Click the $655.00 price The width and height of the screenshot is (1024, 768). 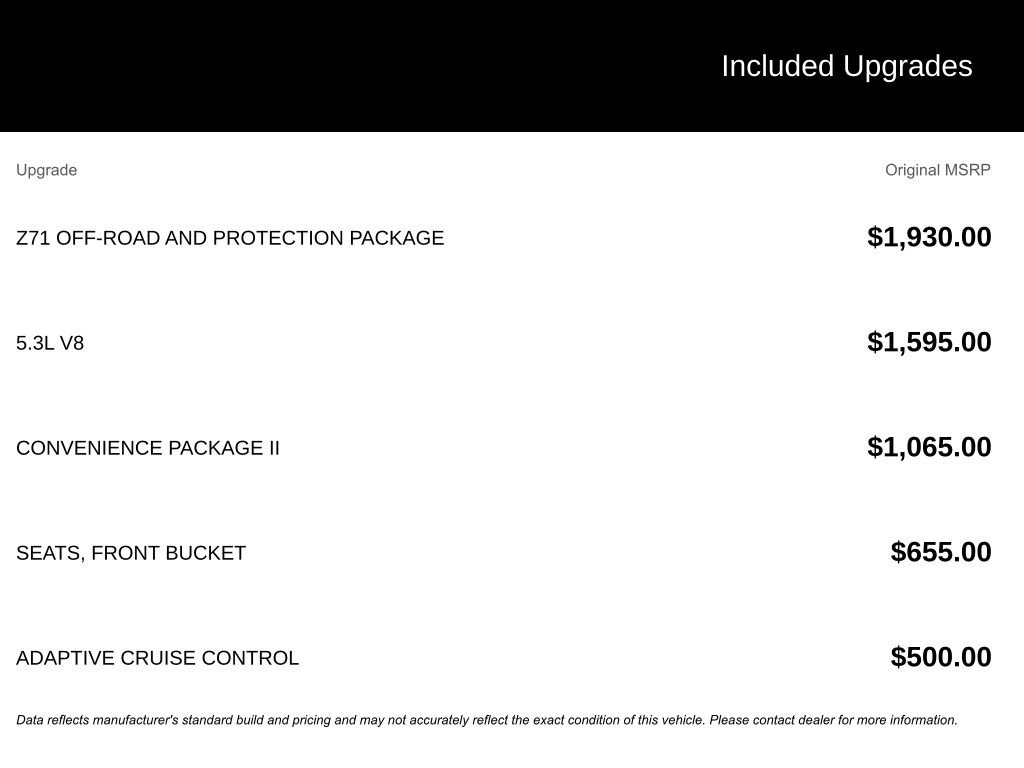pyautogui.click(x=941, y=552)
